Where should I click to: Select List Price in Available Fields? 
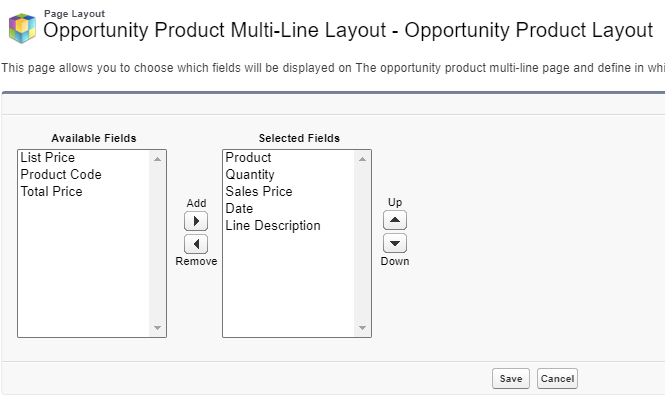47,158
